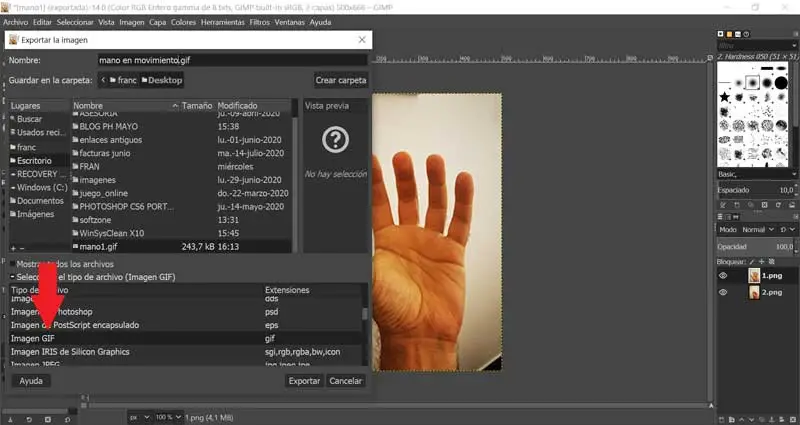Reset tool options icon at bottom left
Image resolution: width=800 pixels, height=425 pixels.
tap(67, 419)
